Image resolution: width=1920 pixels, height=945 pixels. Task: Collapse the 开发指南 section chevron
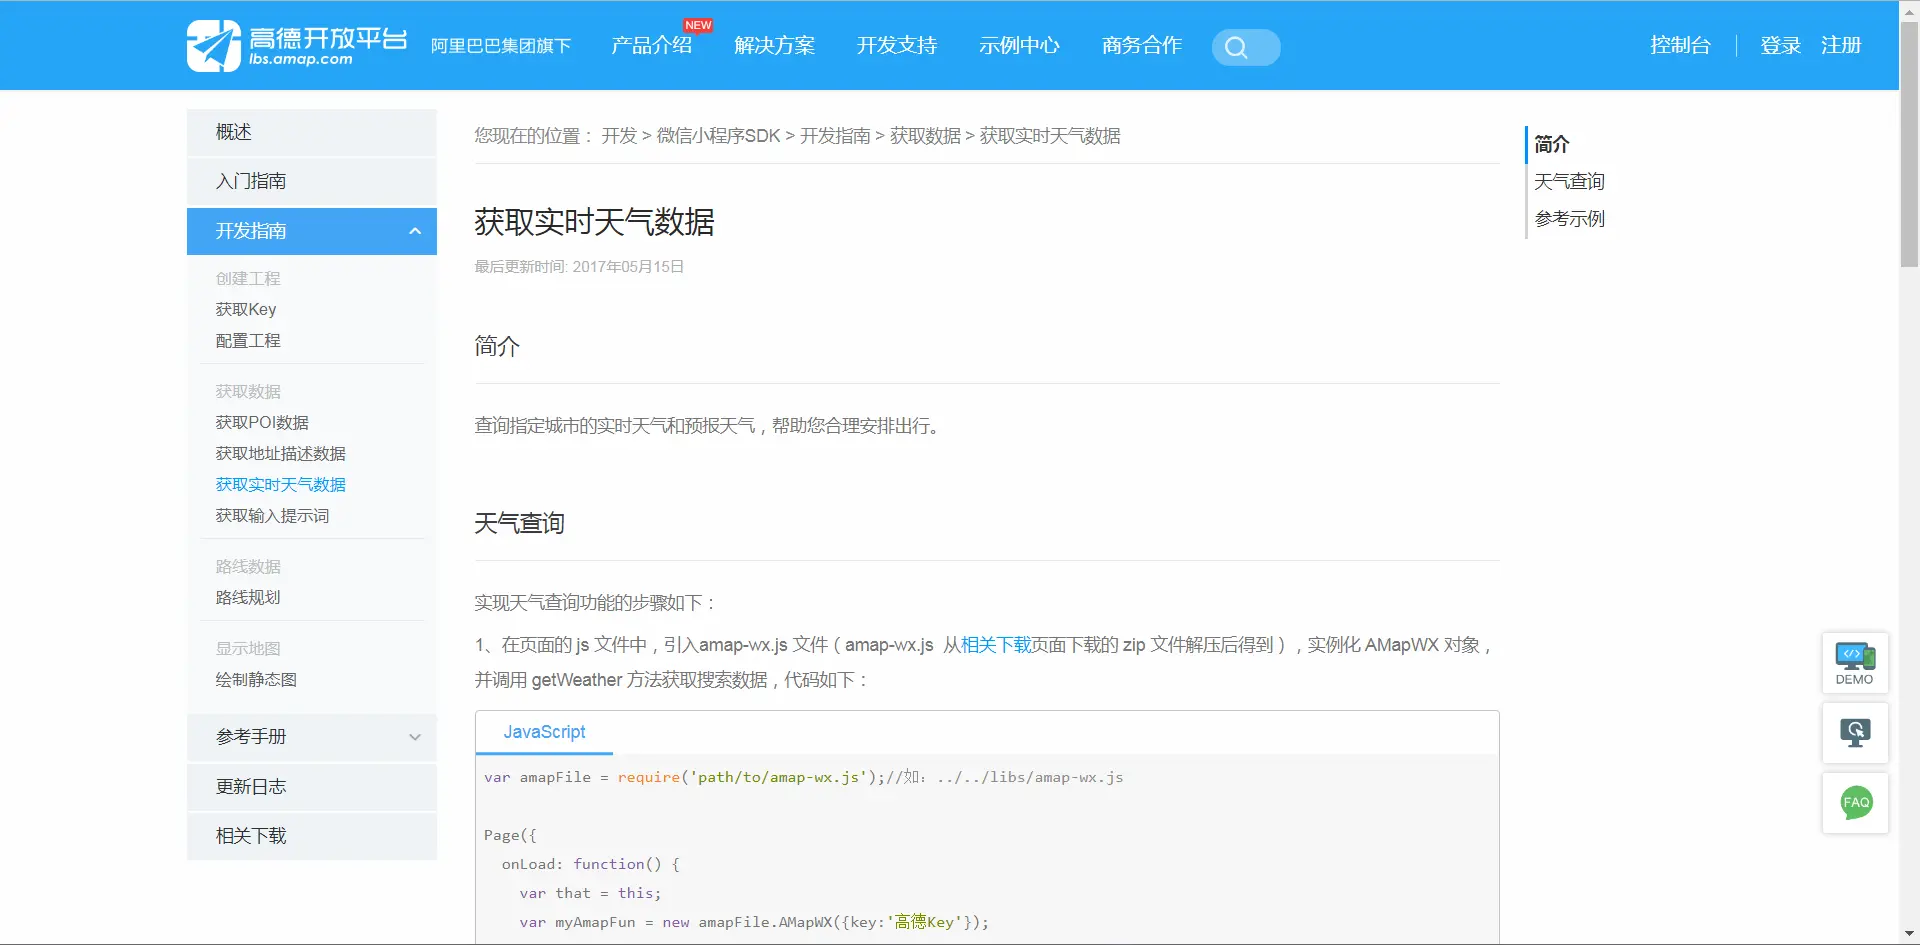(x=415, y=231)
